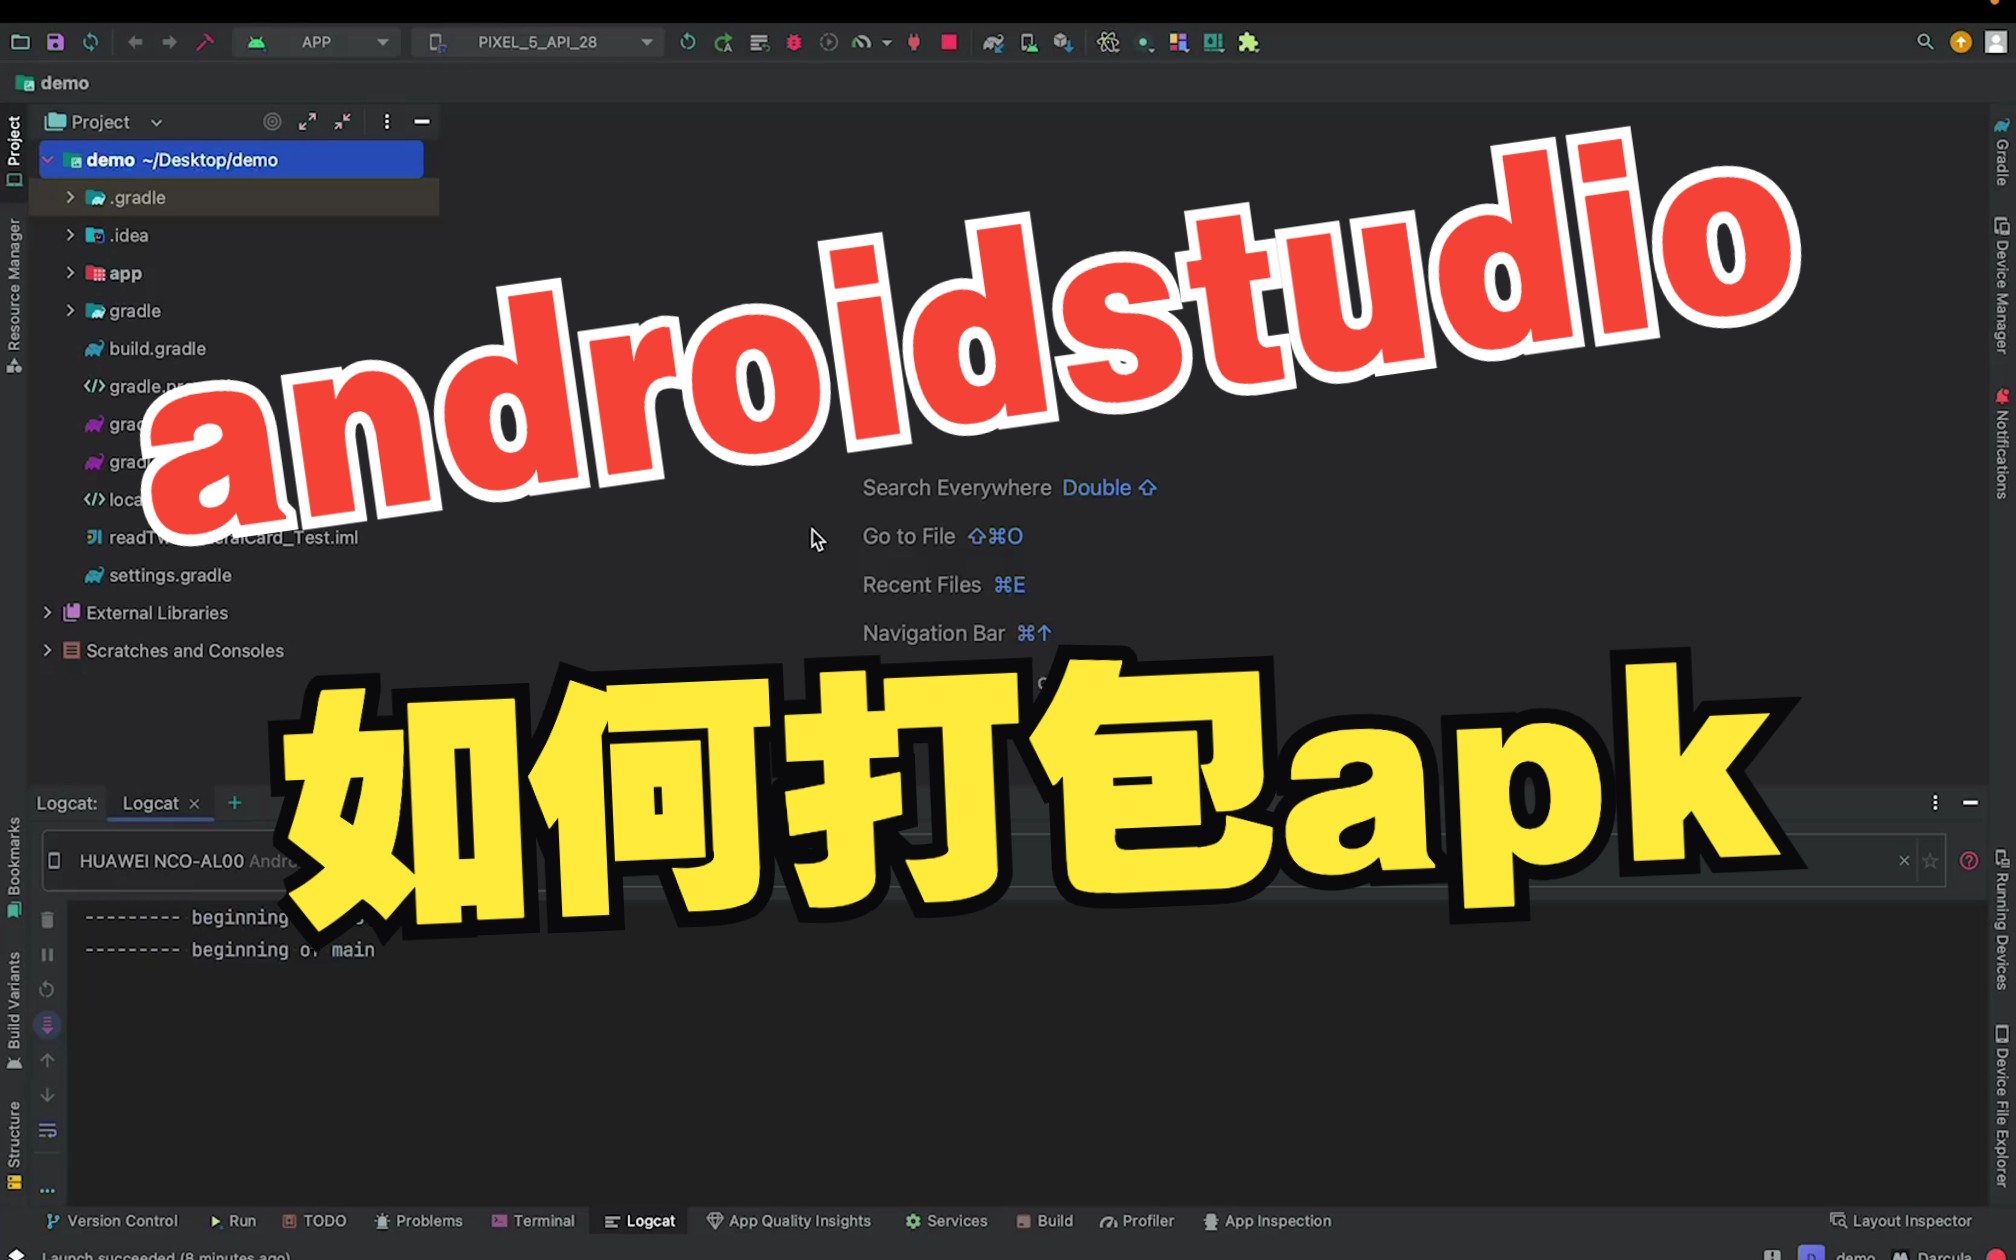The height and width of the screenshot is (1260, 2016).
Task: Click the Sync/reload from disk icon
Action: click(x=91, y=42)
